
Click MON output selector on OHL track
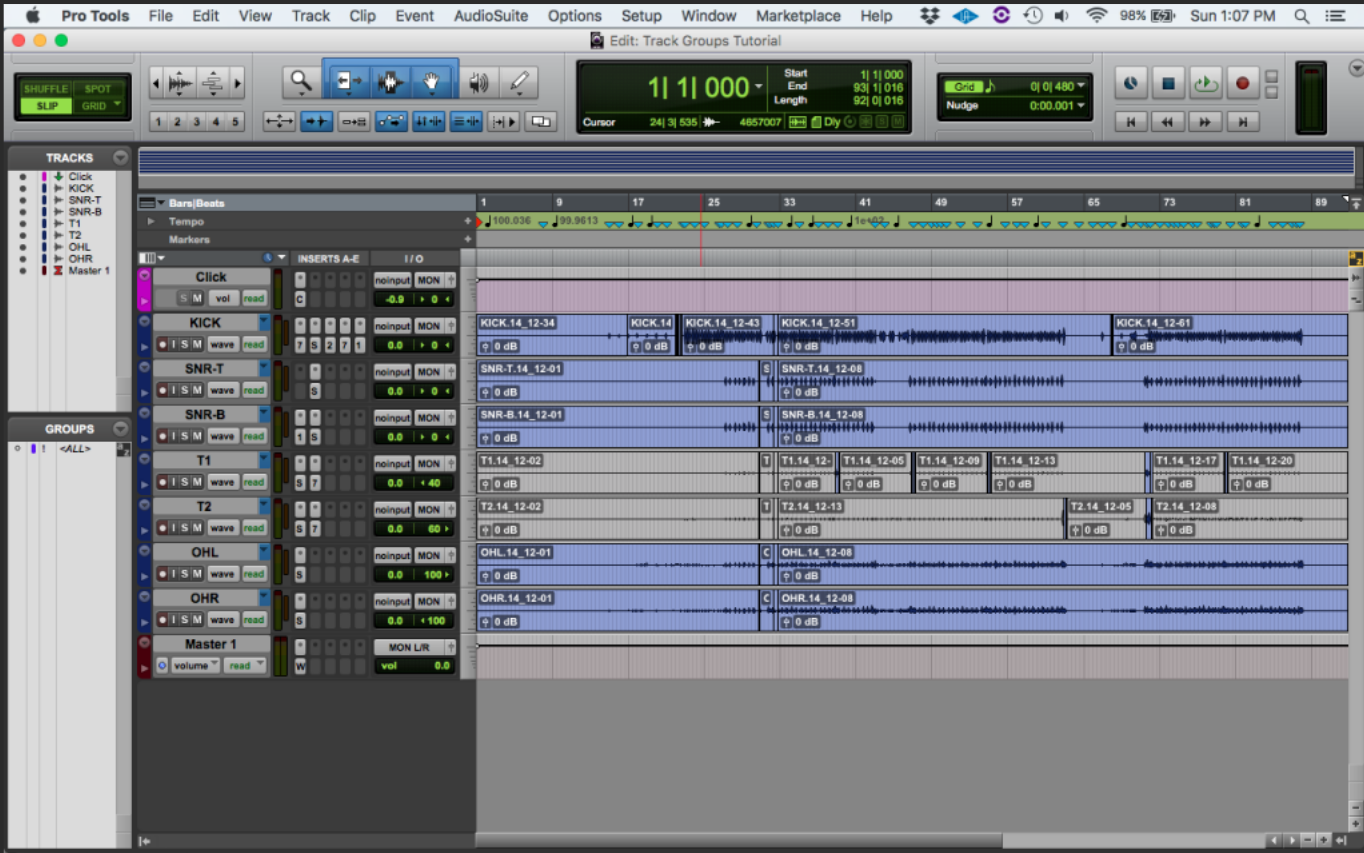pyautogui.click(x=429, y=555)
